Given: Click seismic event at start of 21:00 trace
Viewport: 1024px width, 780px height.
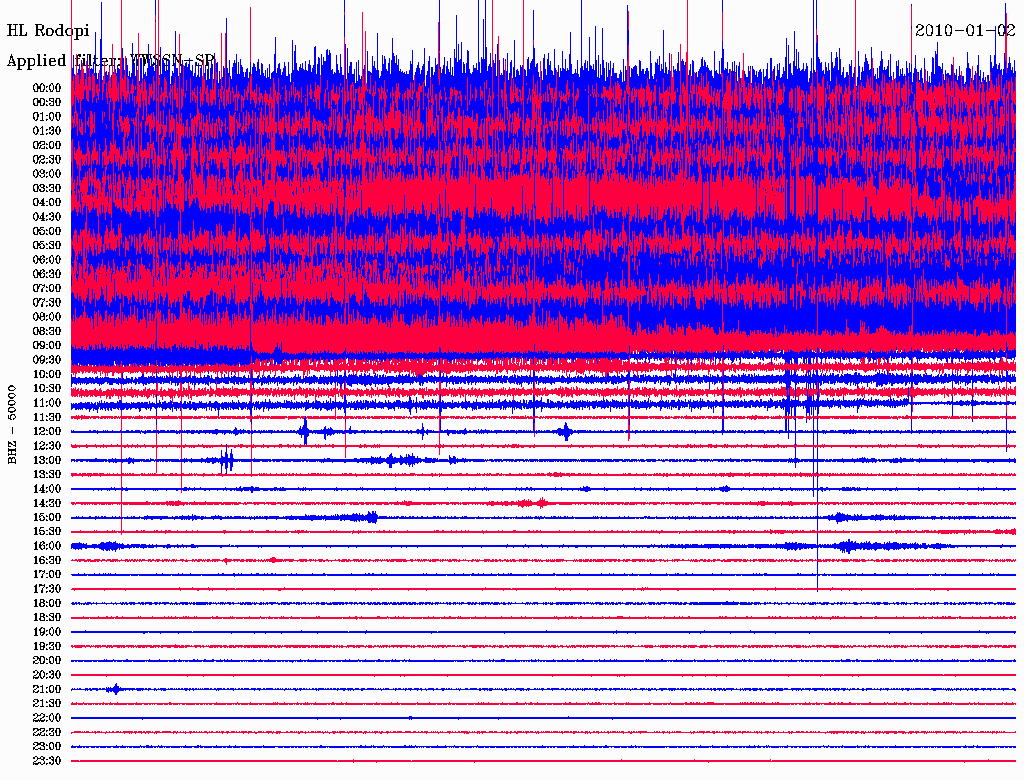Looking at the screenshot, I should [x=115, y=689].
